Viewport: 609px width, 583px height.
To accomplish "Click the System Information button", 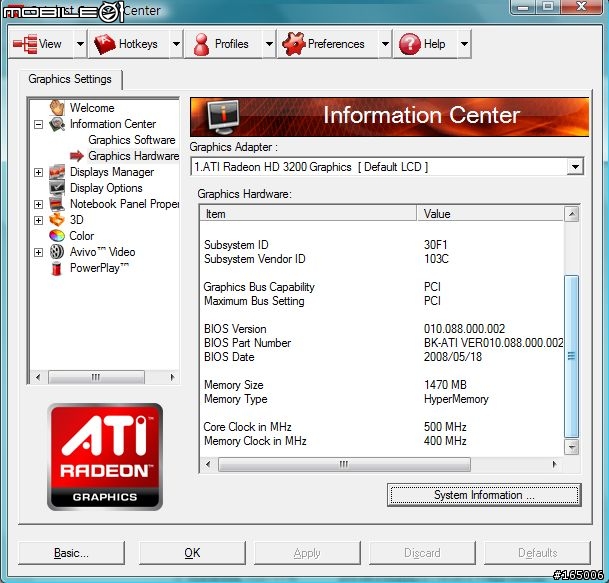I will coord(484,495).
